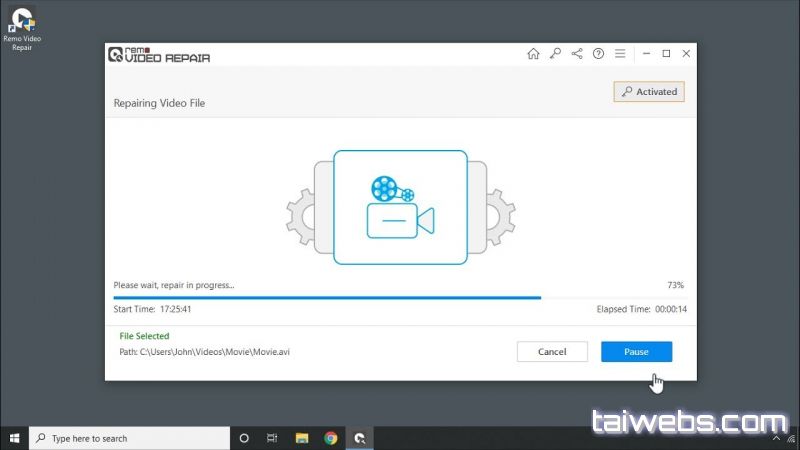Close the Remo Video Repair window
Screen dimensions: 800x450
pos(686,54)
